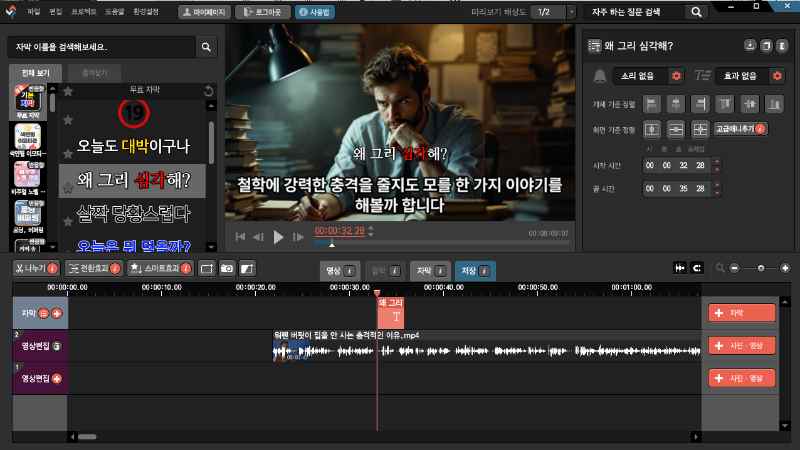The image size is (800, 450).
Task: Click the refresh icon beside 무료 자막
Action: (x=208, y=91)
